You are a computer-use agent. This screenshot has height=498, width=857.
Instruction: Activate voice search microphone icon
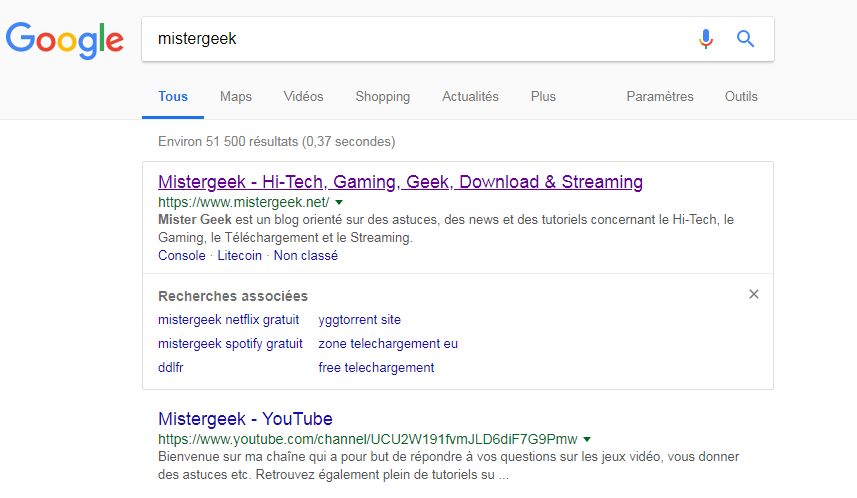pos(706,39)
